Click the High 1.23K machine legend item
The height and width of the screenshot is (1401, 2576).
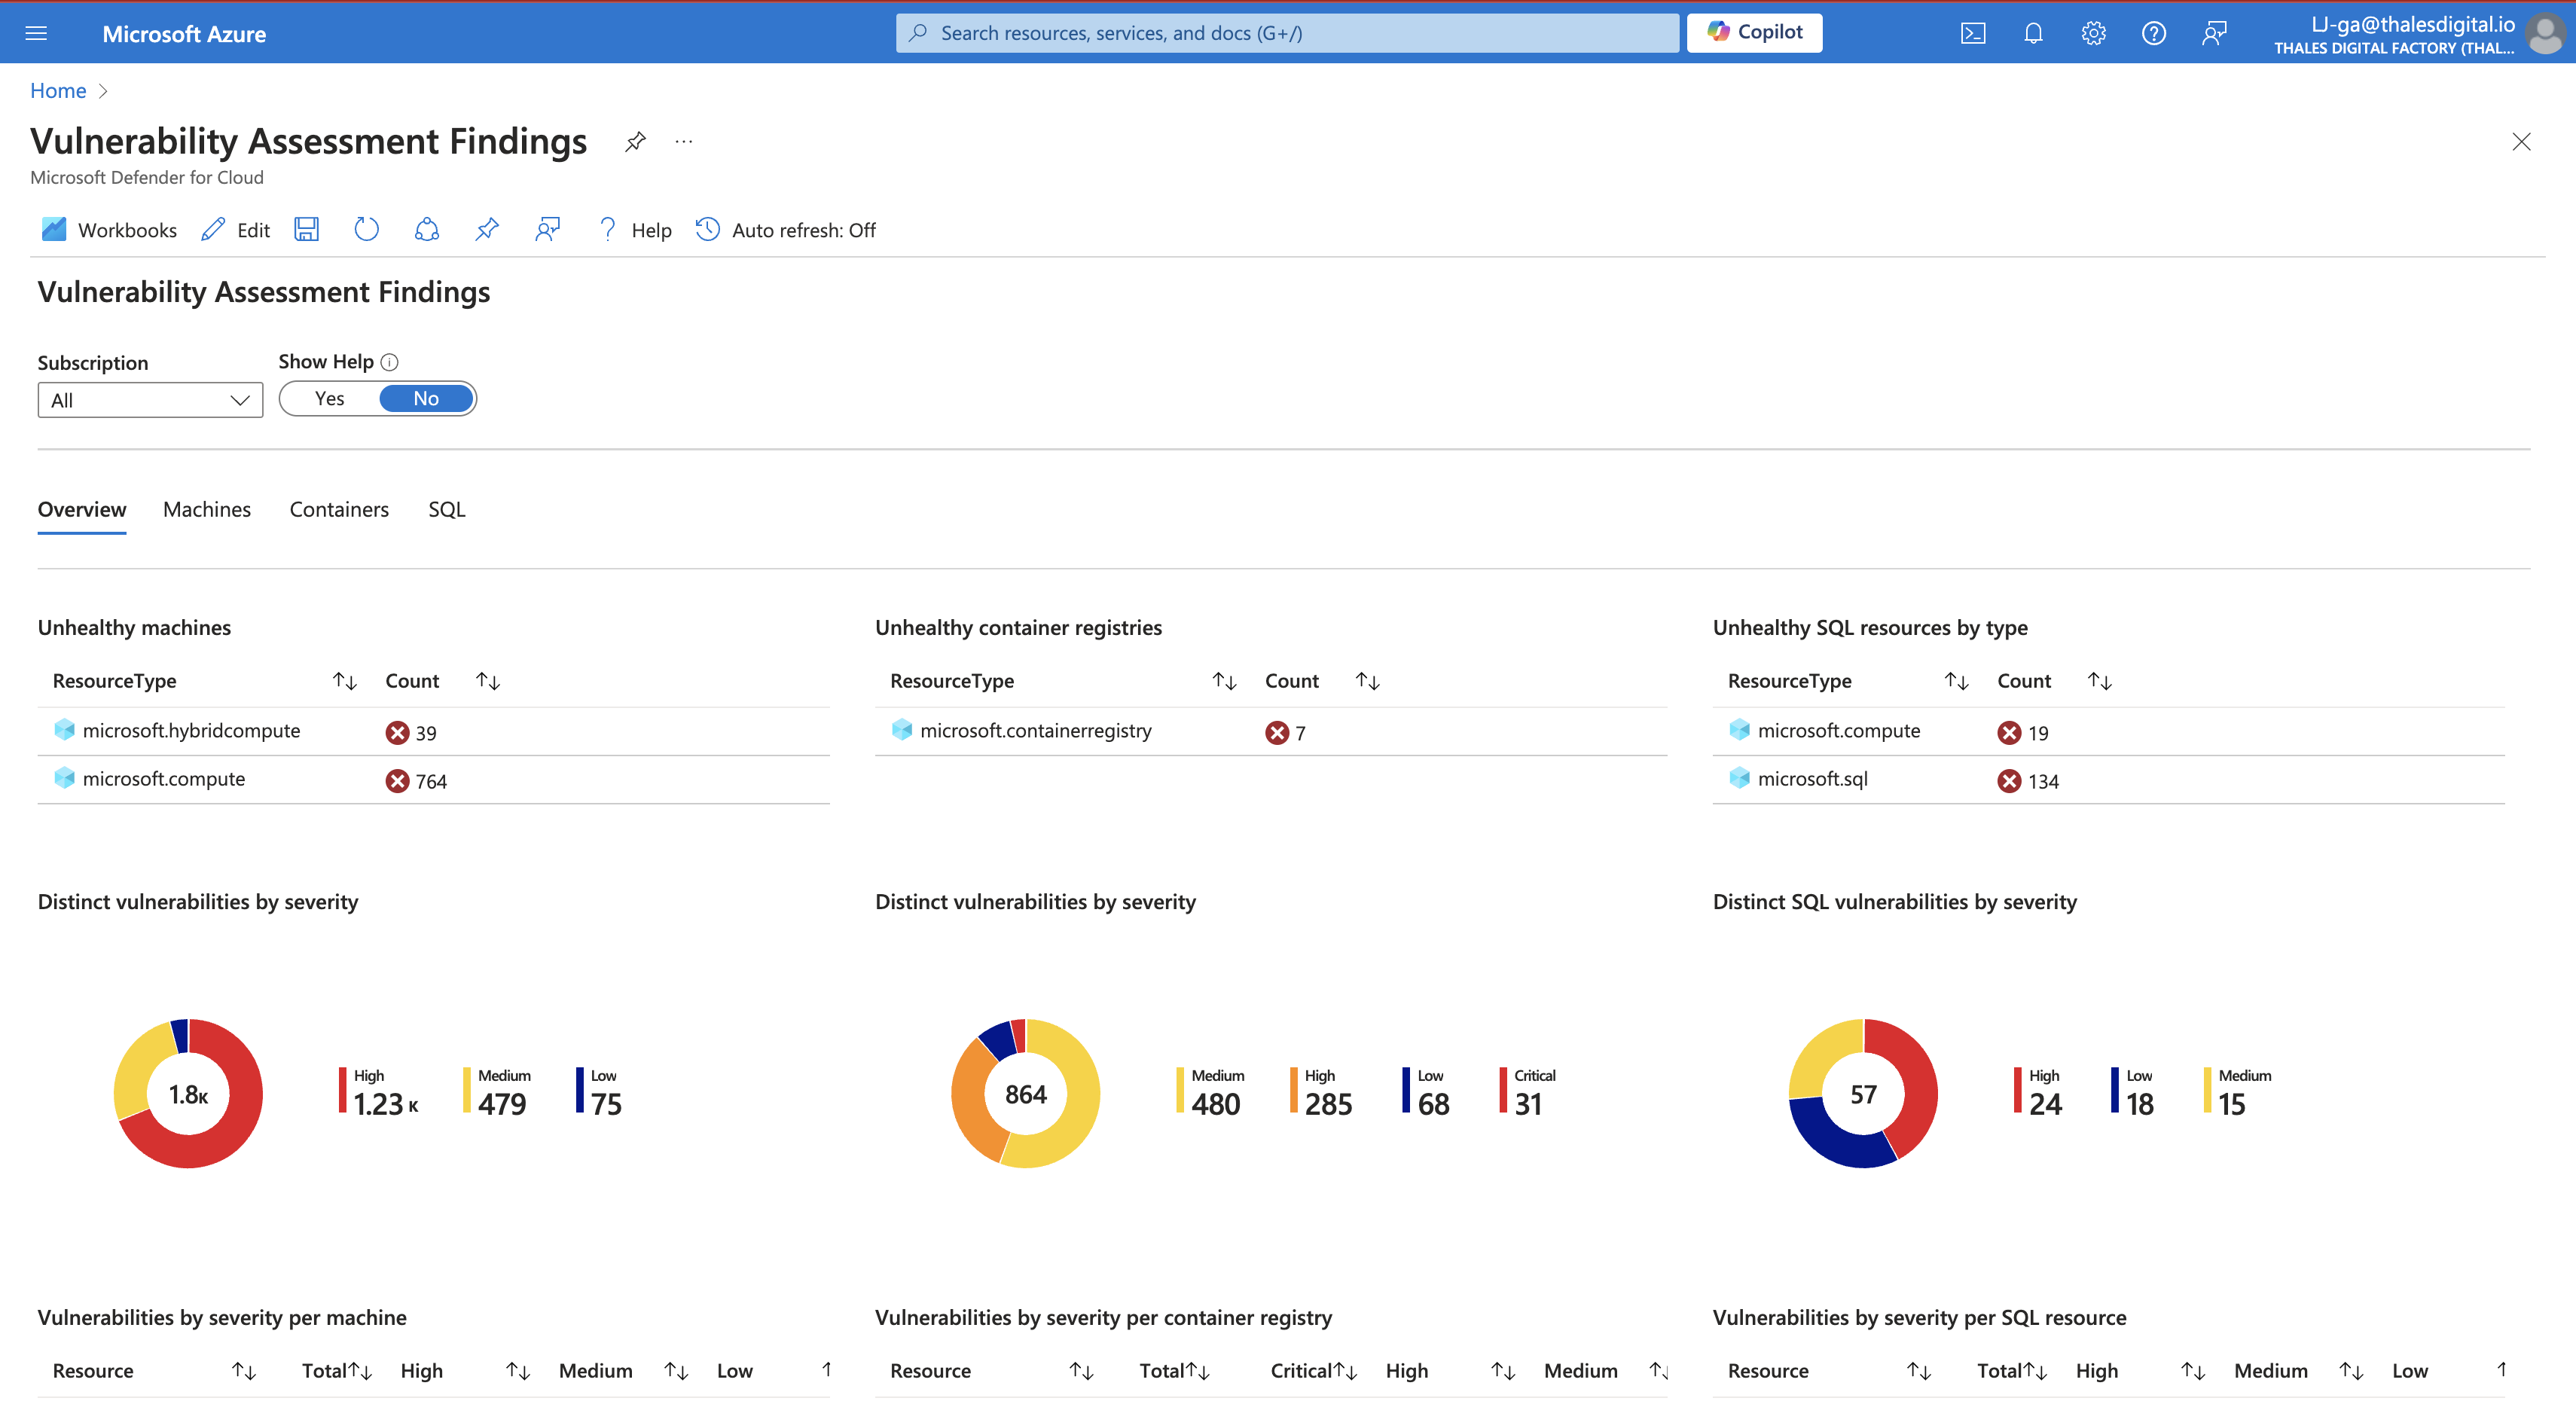[x=380, y=1092]
